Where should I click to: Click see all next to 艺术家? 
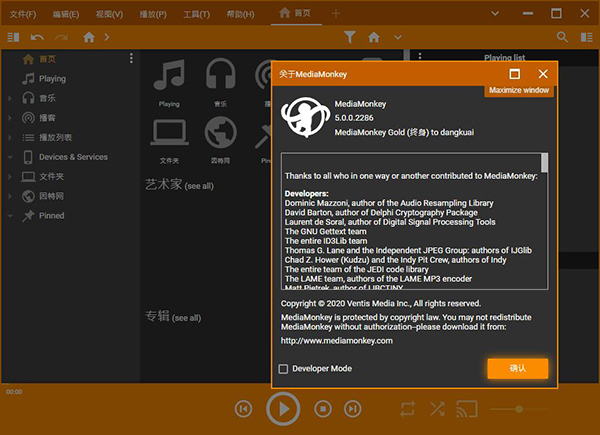(199, 186)
